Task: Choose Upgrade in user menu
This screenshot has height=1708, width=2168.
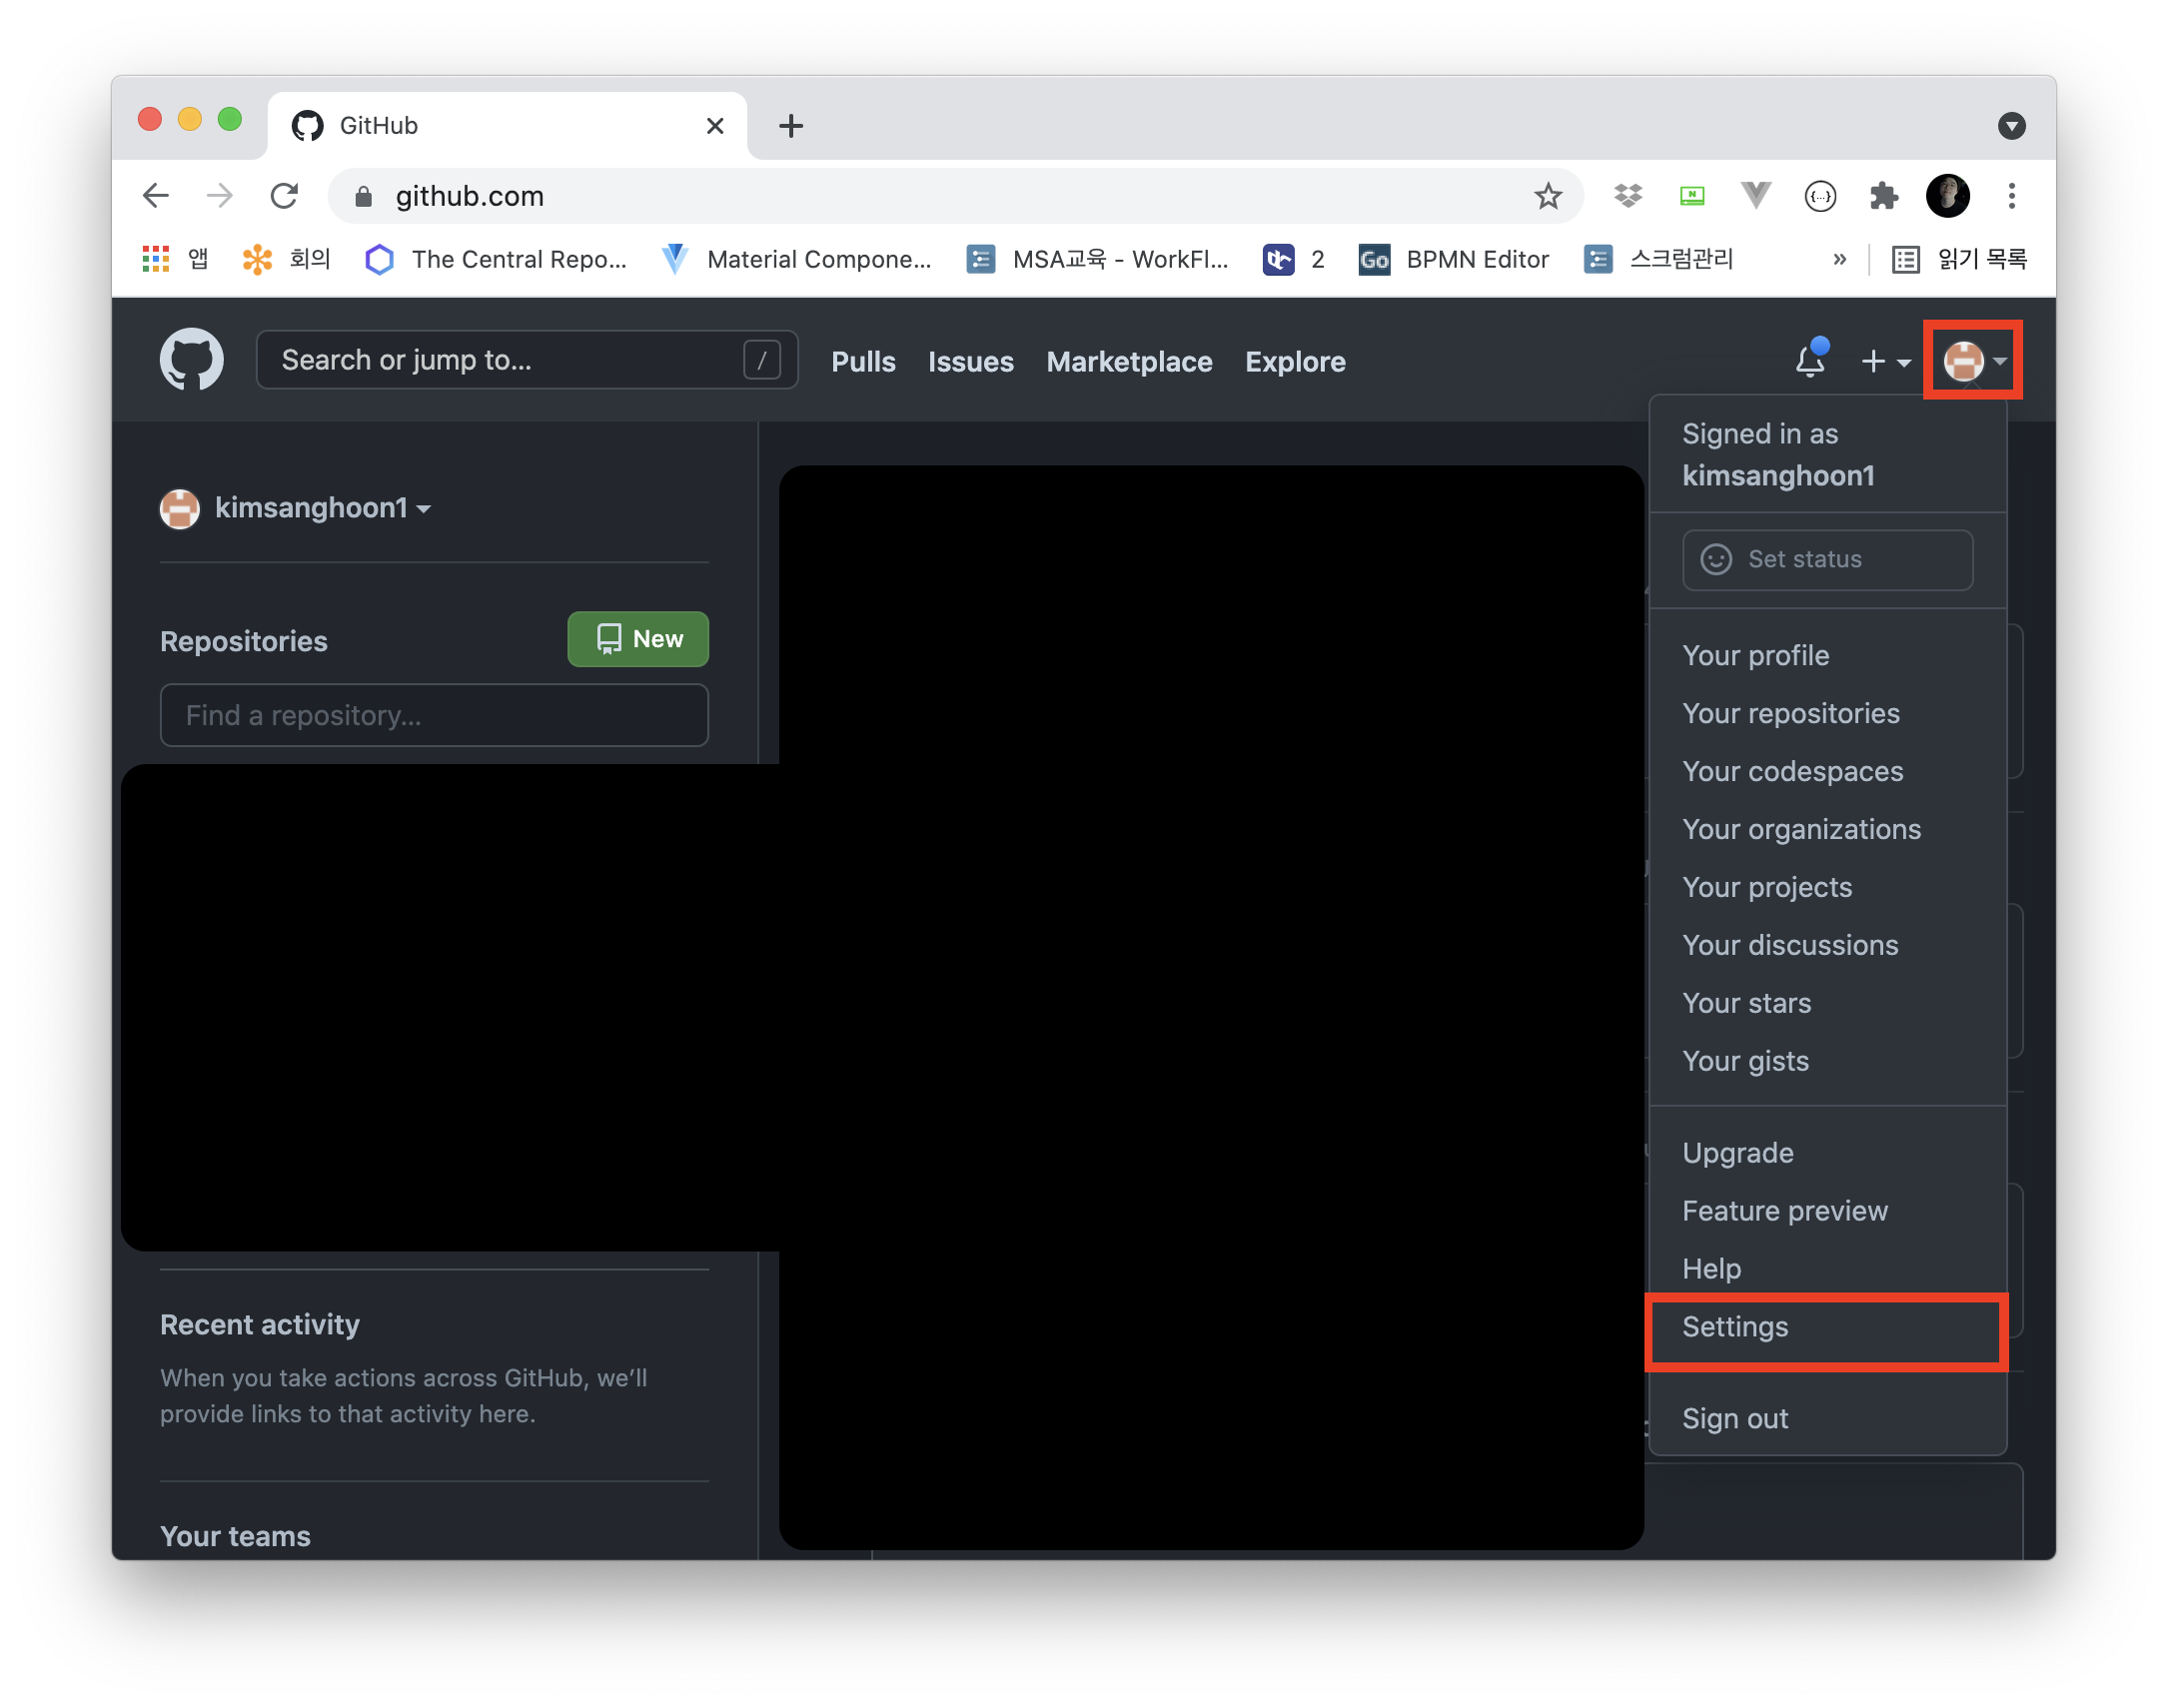Action: coord(1827,1153)
